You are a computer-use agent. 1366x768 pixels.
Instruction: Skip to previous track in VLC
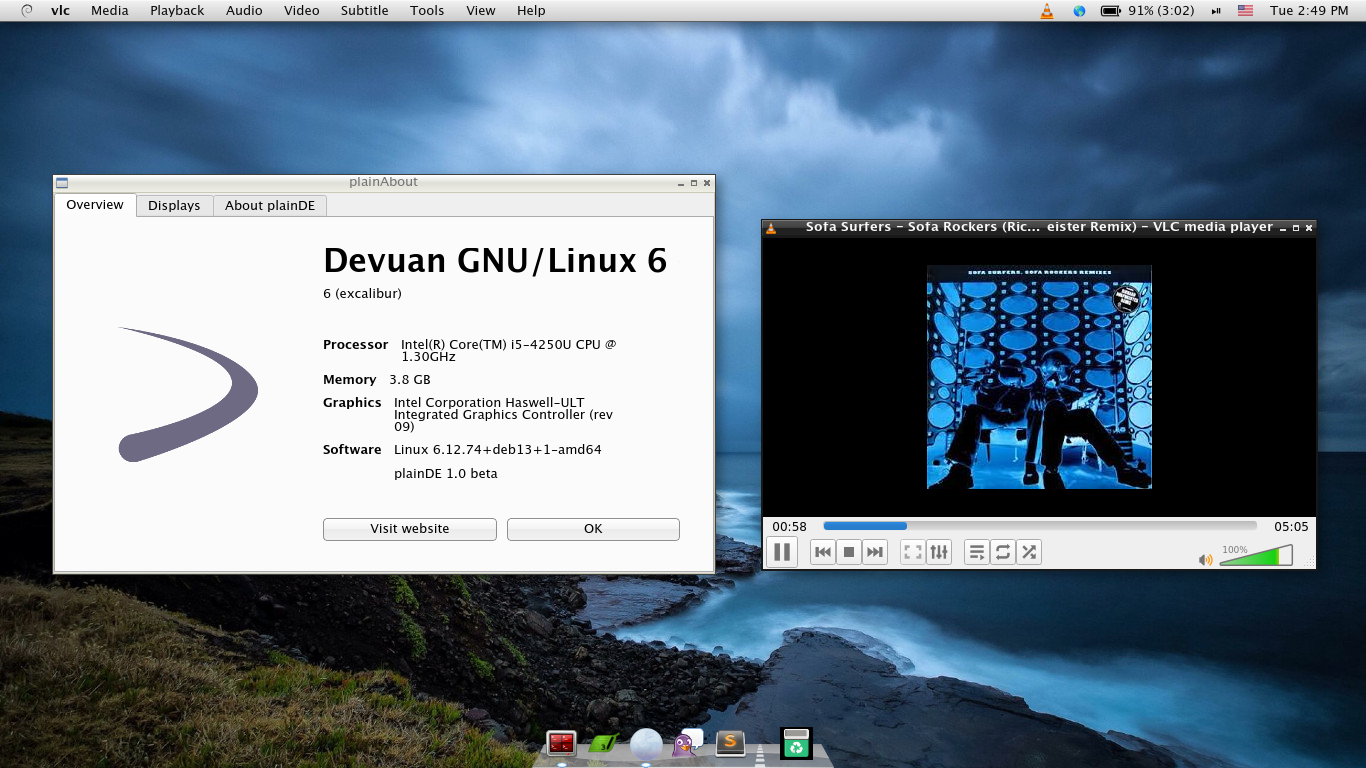coord(823,552)
